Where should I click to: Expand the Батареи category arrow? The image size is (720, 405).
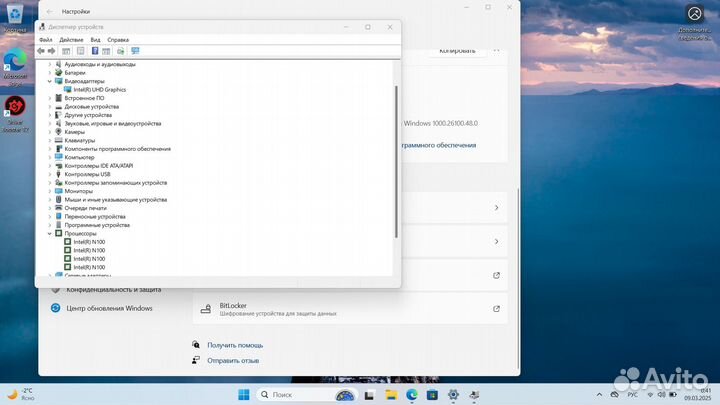click(x=50, y=73)
